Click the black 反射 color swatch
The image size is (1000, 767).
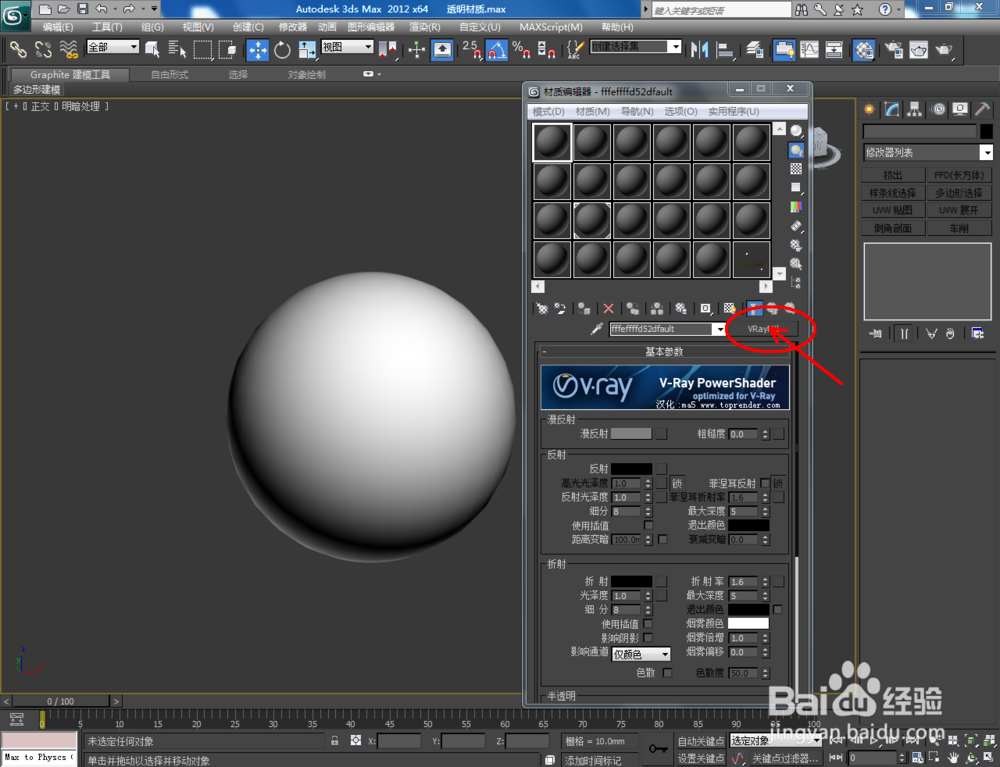(x=631, y=469)
